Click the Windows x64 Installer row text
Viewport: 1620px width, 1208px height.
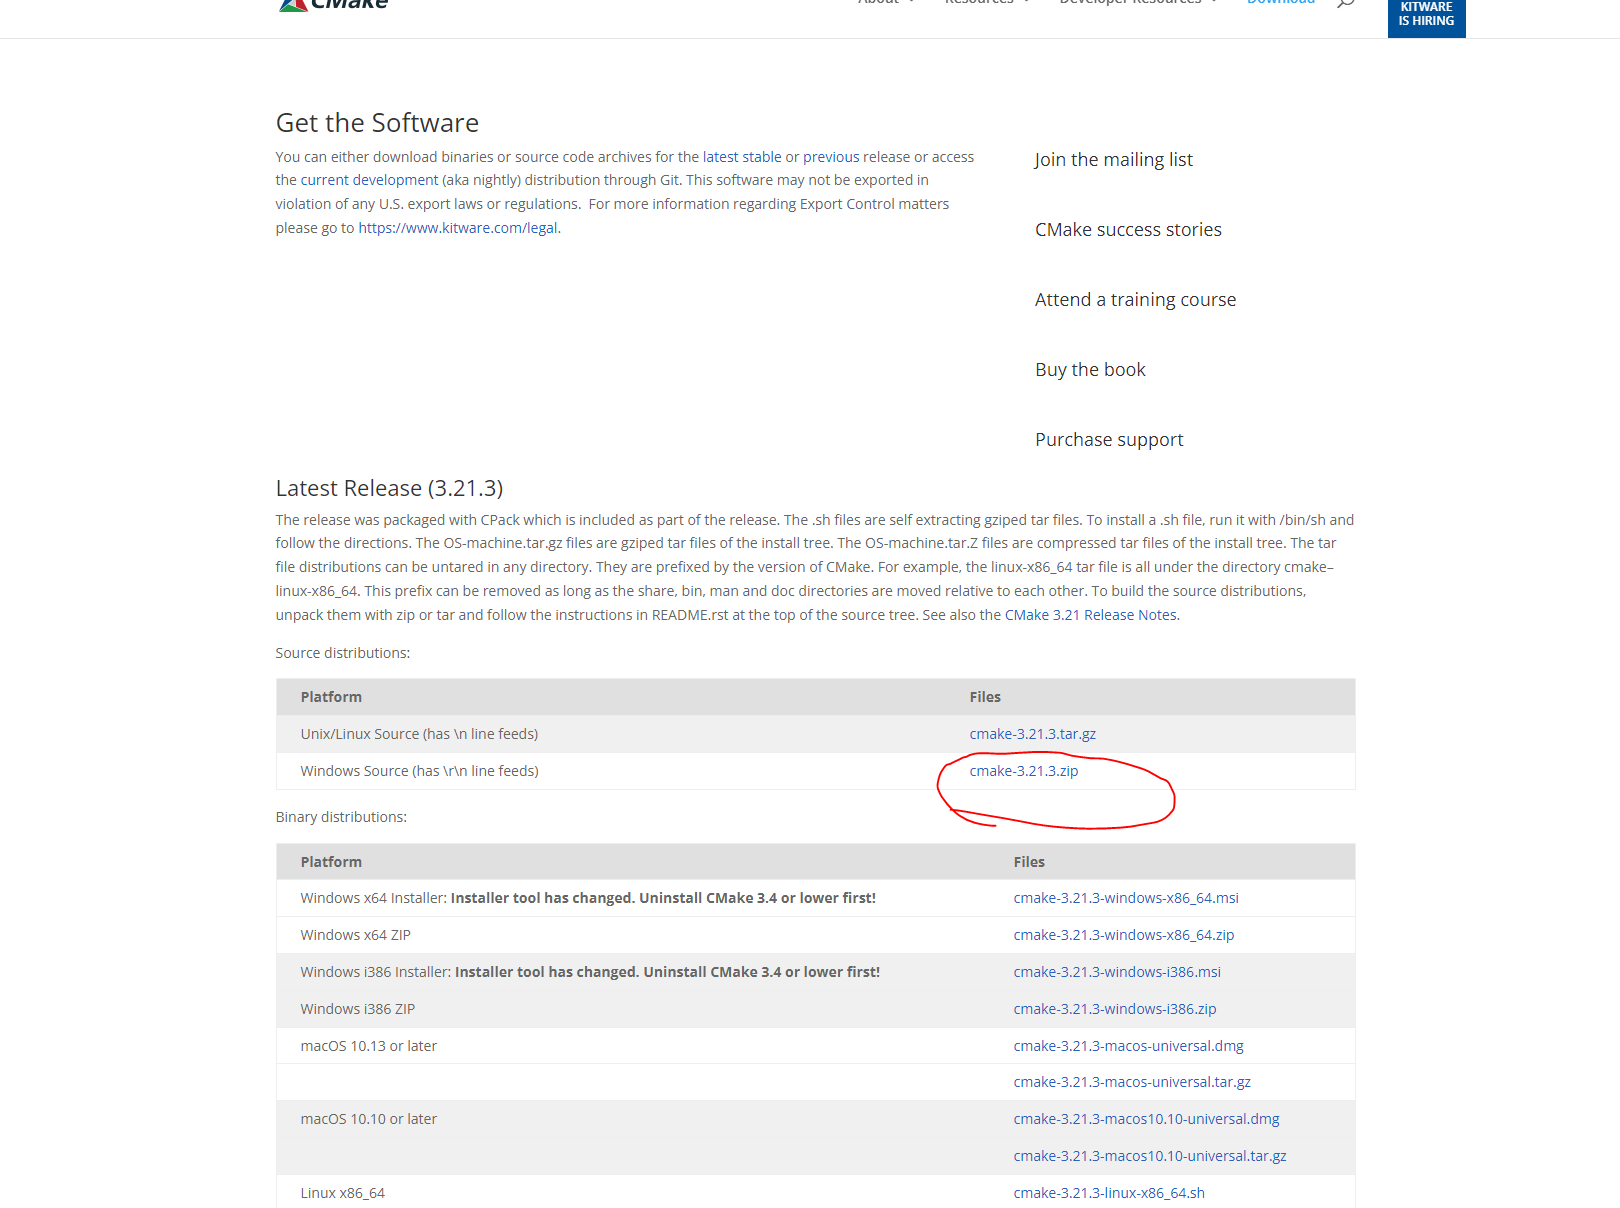point(588,898)
